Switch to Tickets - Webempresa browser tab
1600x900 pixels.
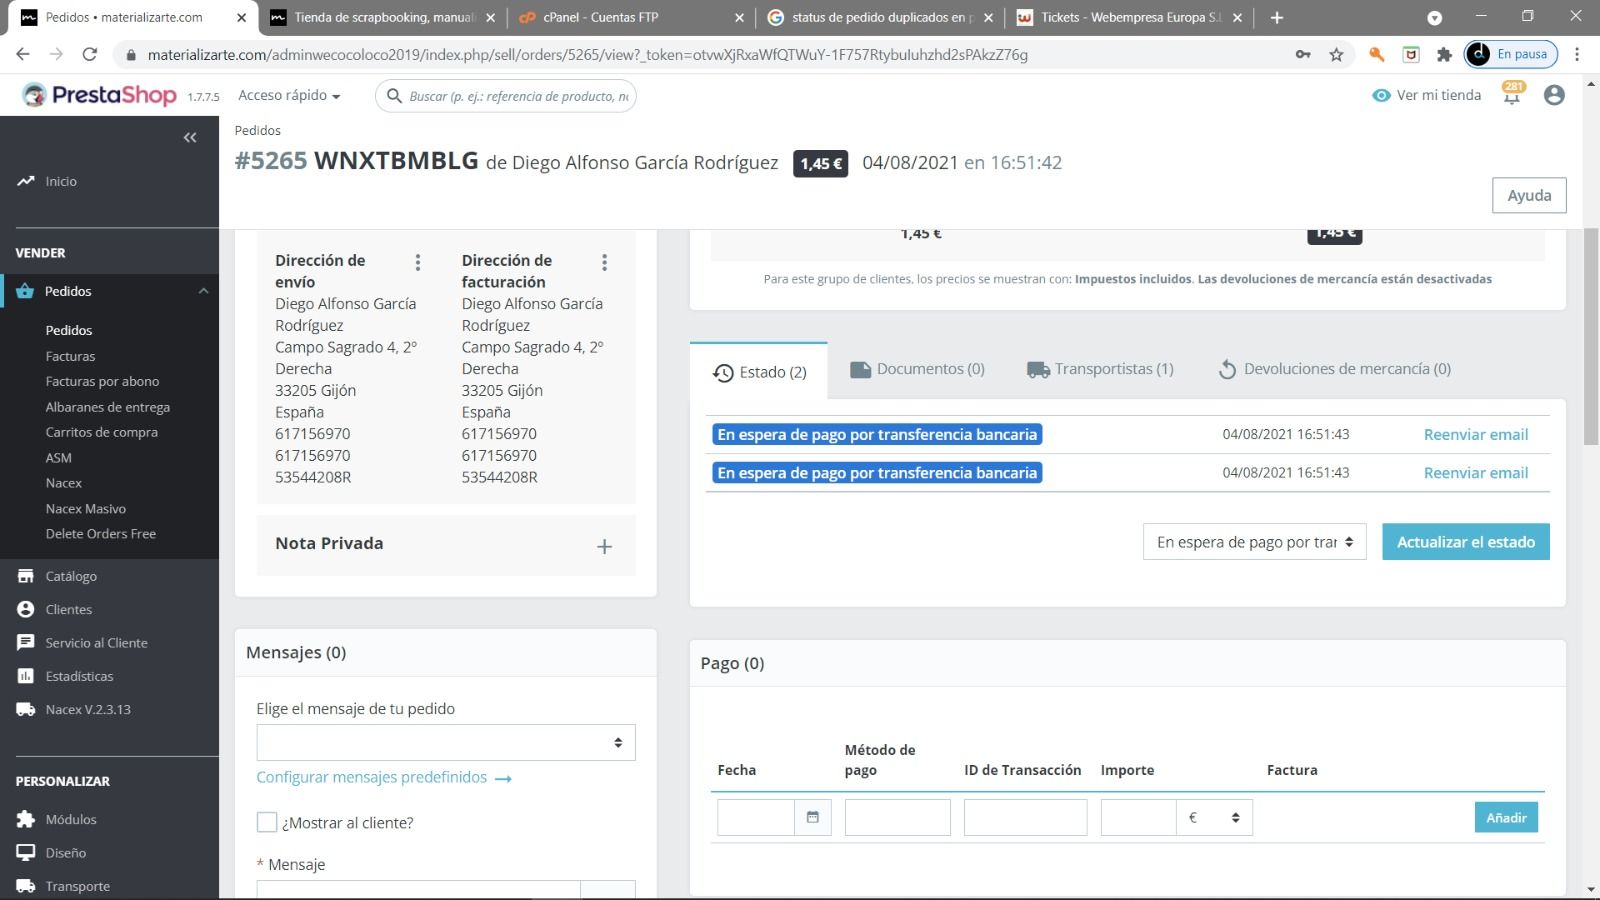click(x=1130, y=17)
